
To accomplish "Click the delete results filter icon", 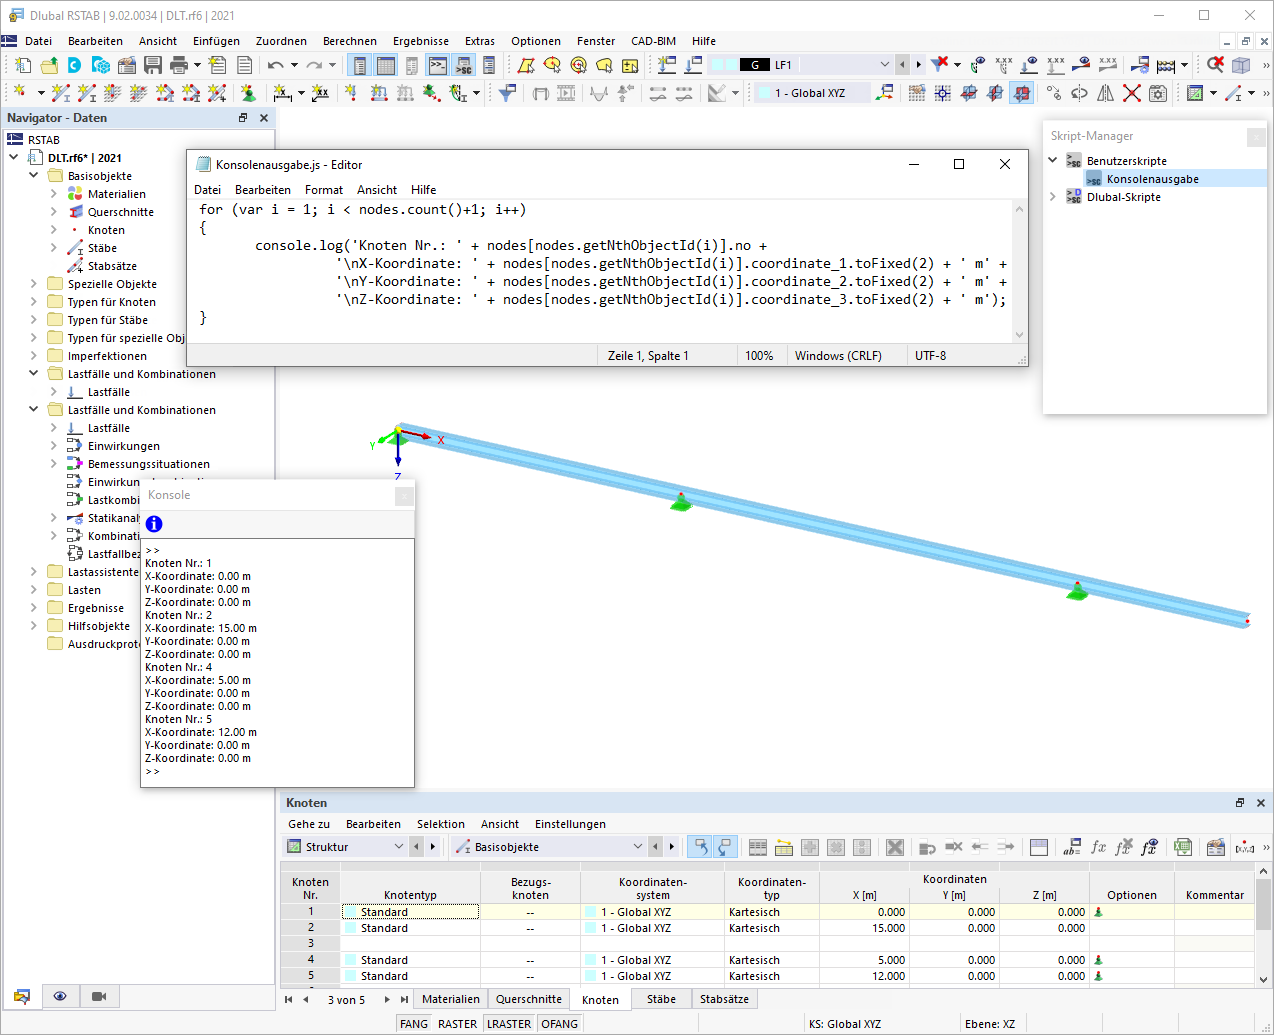I will (x=939, y=65).
